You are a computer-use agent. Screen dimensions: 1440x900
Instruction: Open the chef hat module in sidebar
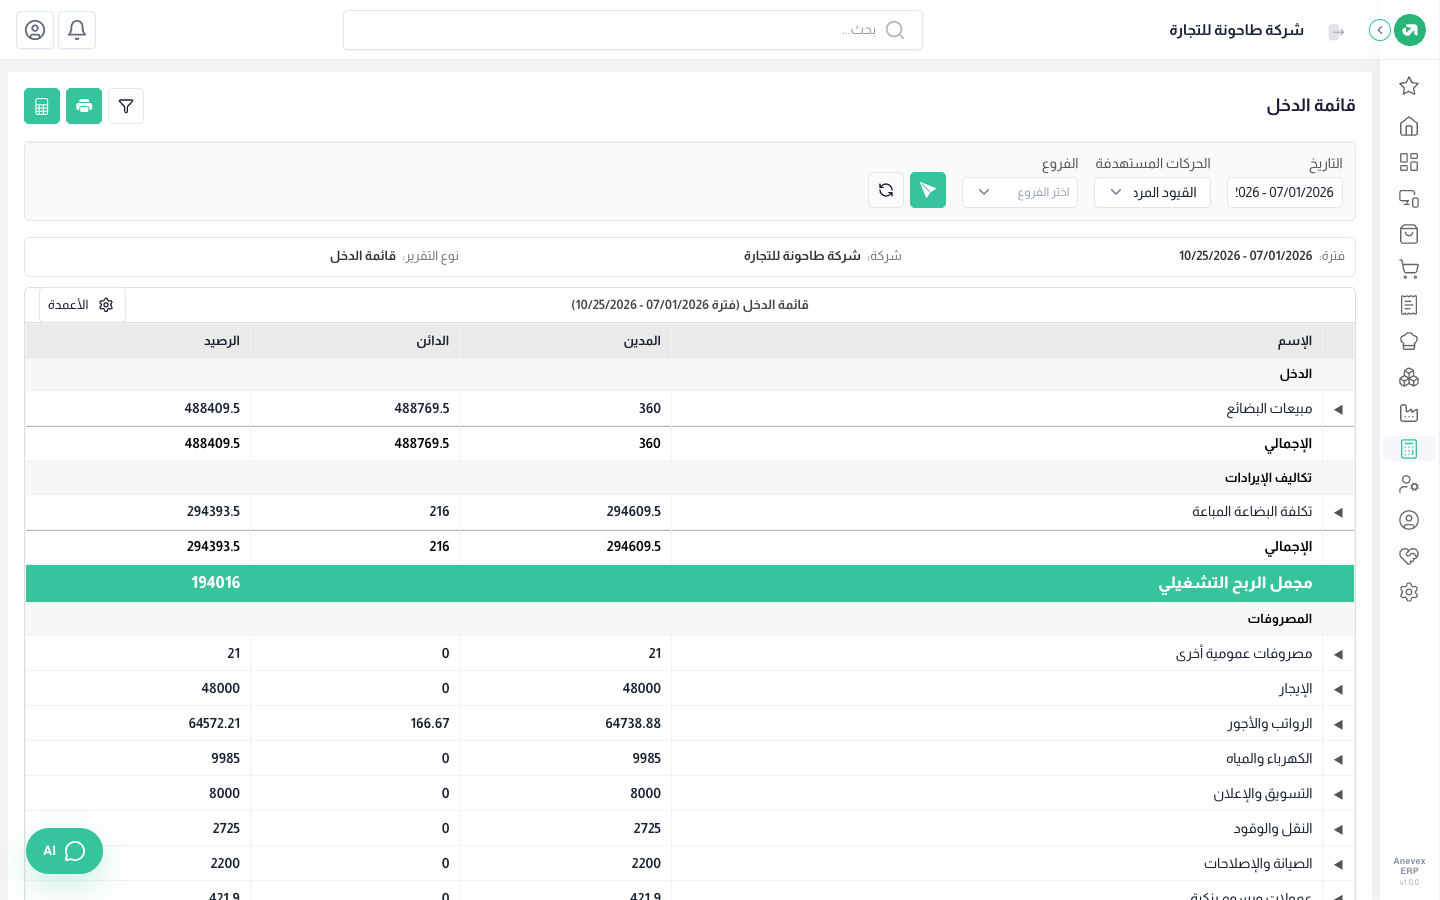pyautogui.click(x=1409, y=341)
